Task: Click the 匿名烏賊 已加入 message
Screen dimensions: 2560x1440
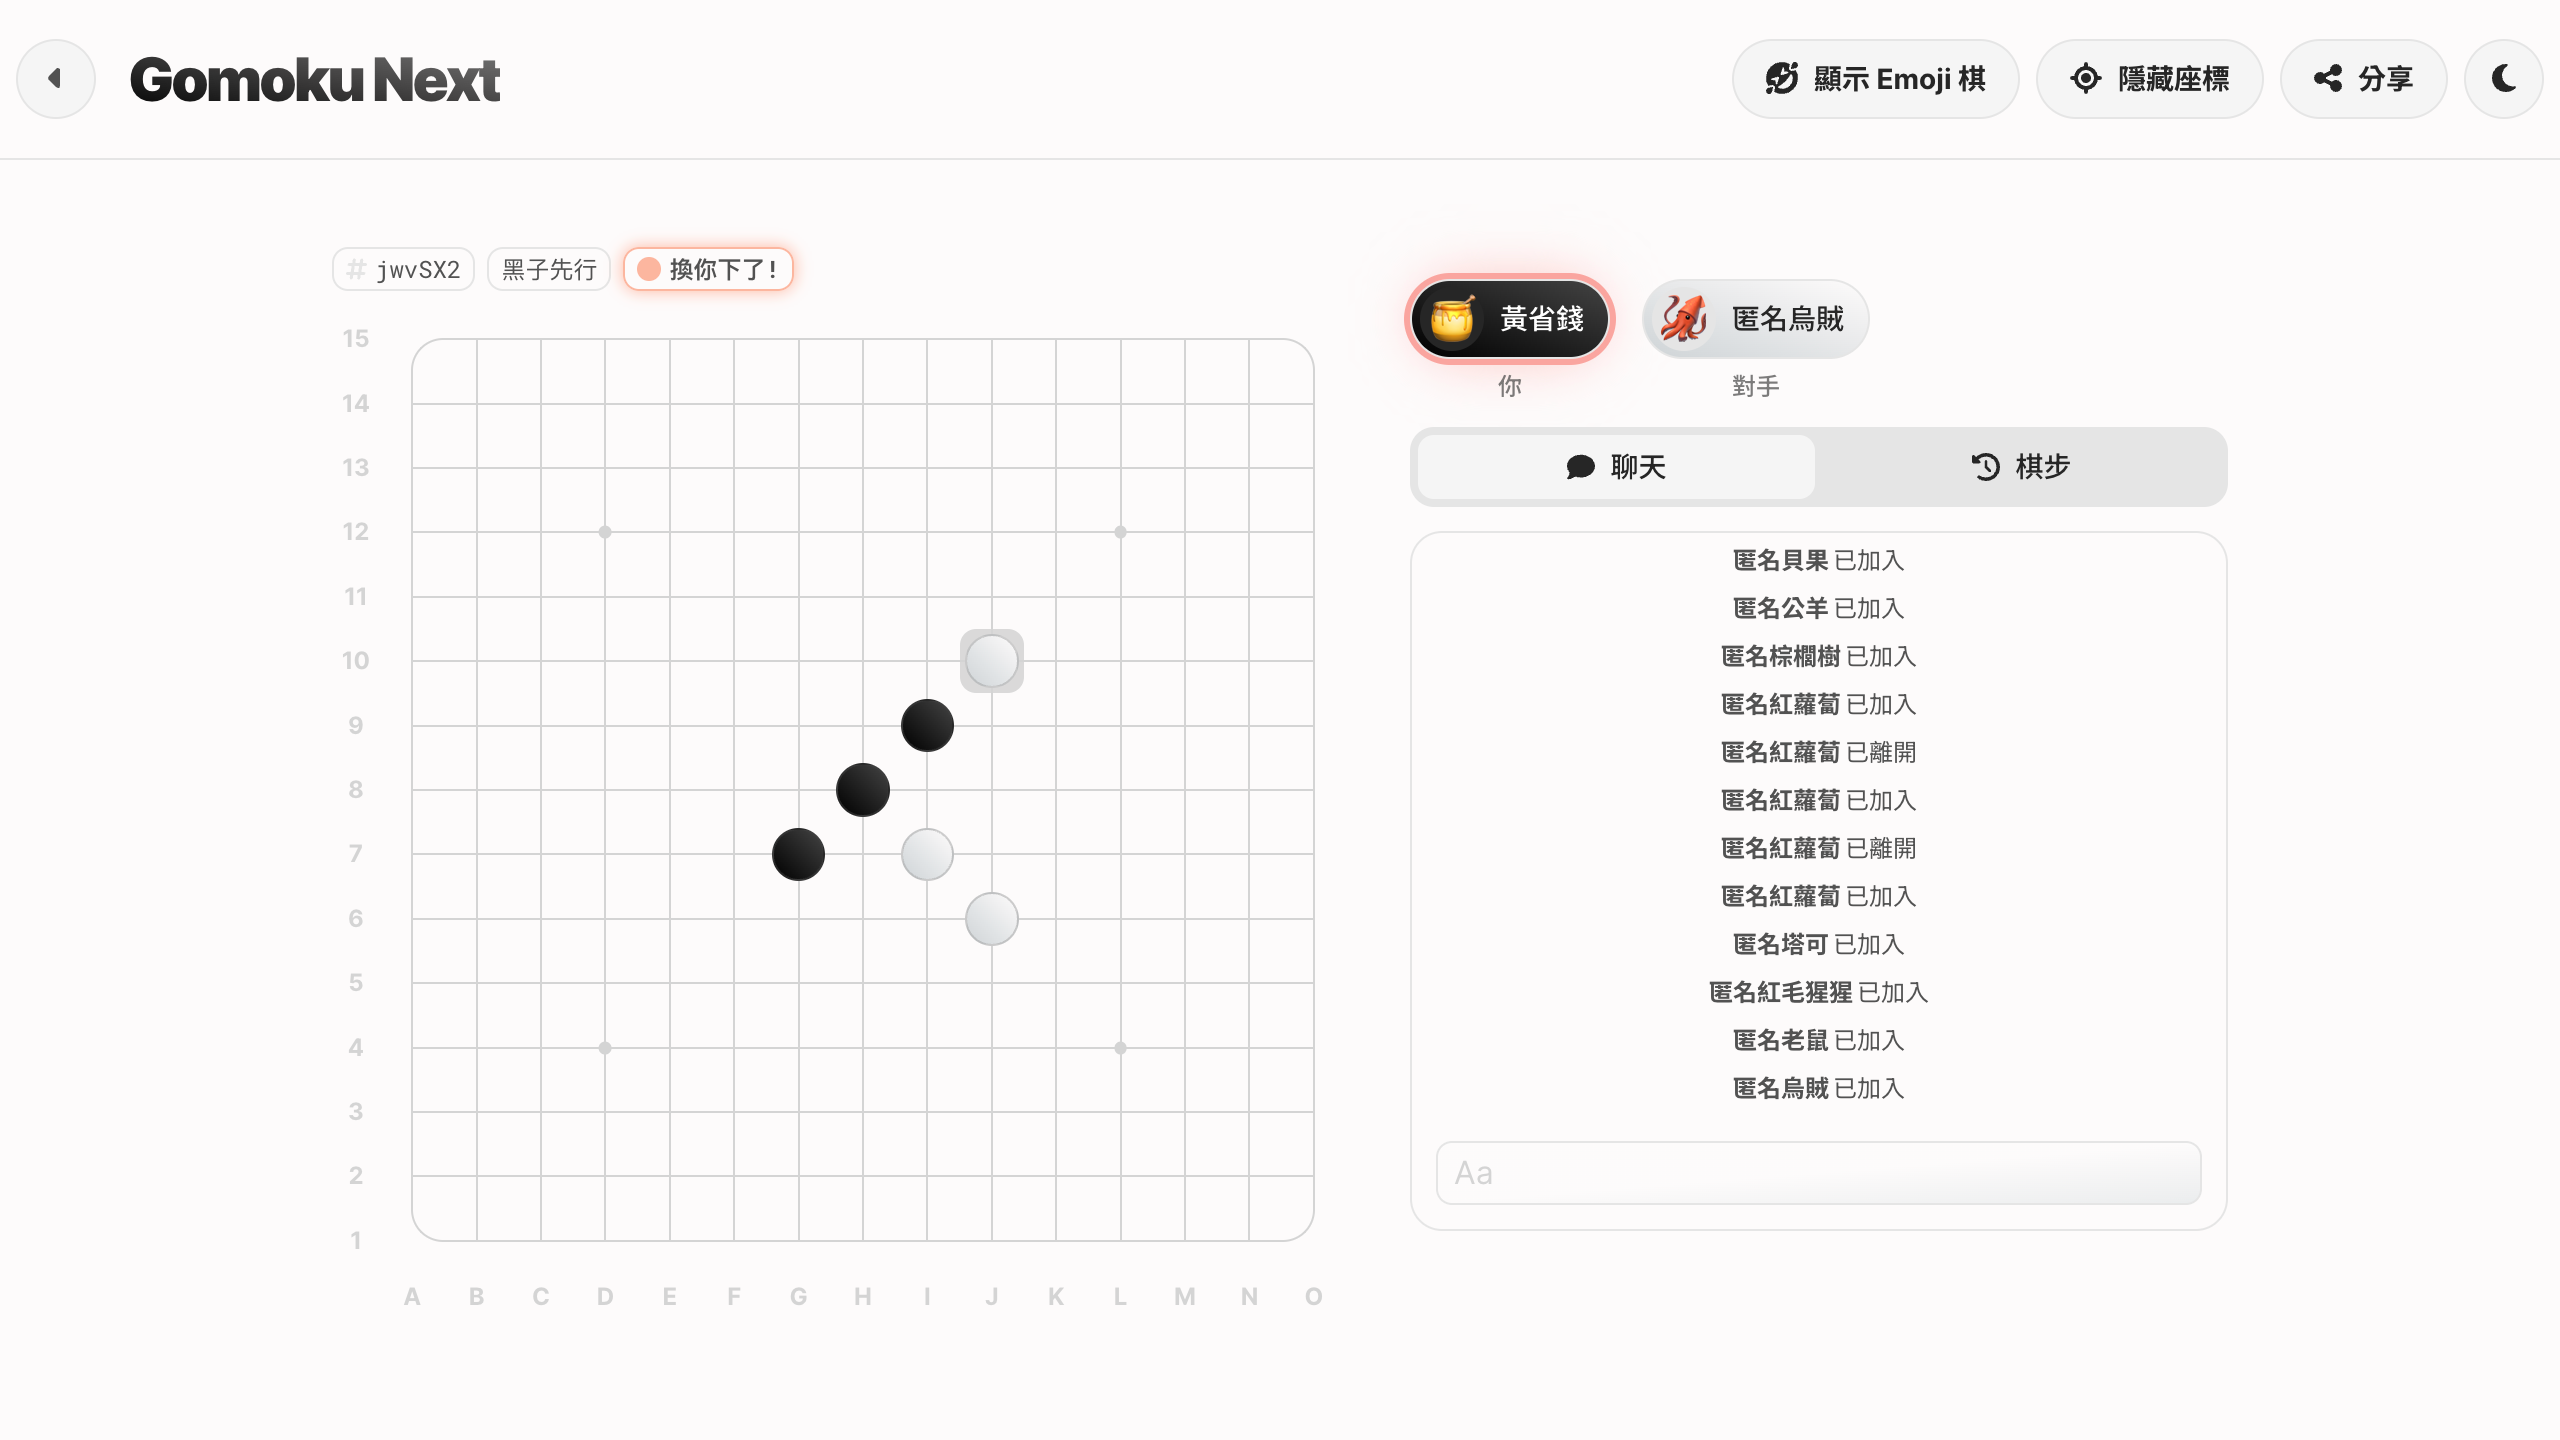Action: 1818,1088
